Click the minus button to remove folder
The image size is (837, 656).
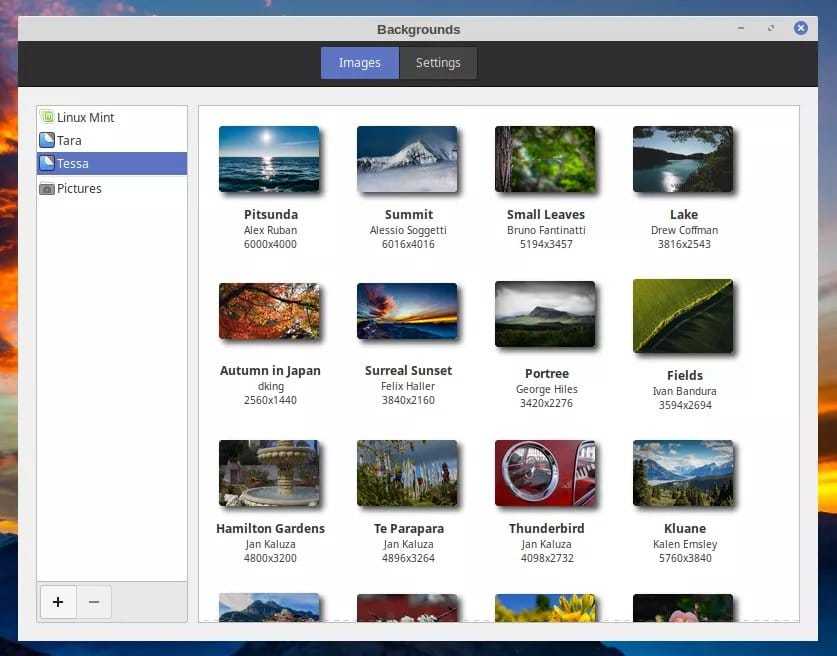pyautogui.click(x=94, y=602)
